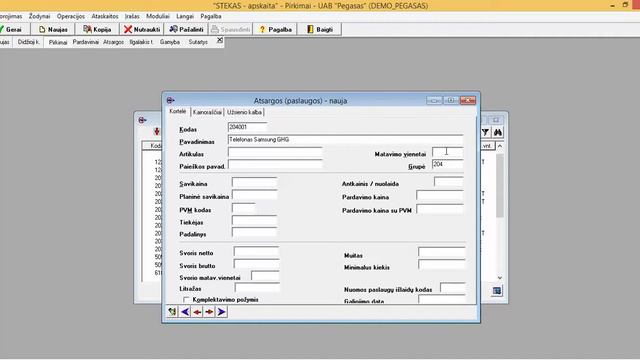Click the Matavimo vienetai input field

pyautogui.click(x=448, y=152)
